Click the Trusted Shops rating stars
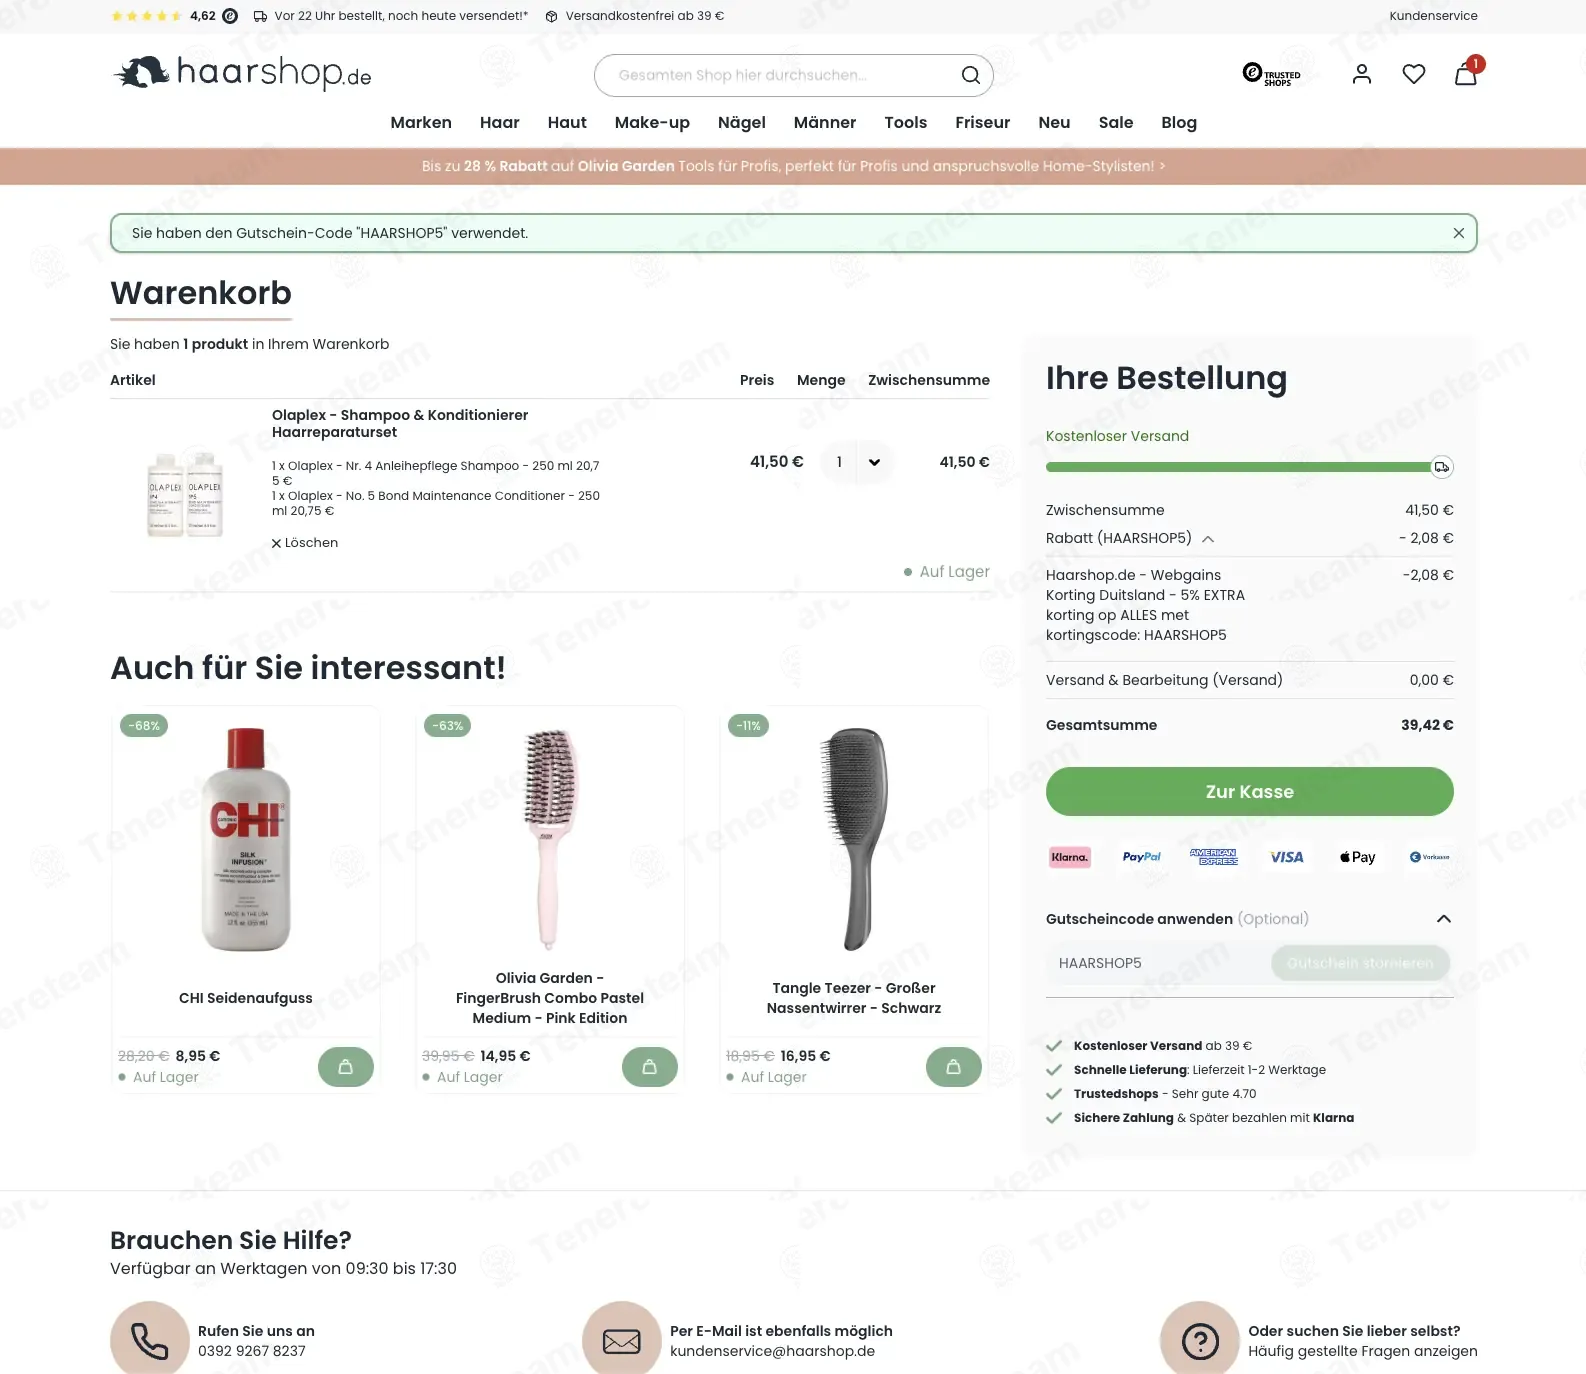 (x=146, y=16)
